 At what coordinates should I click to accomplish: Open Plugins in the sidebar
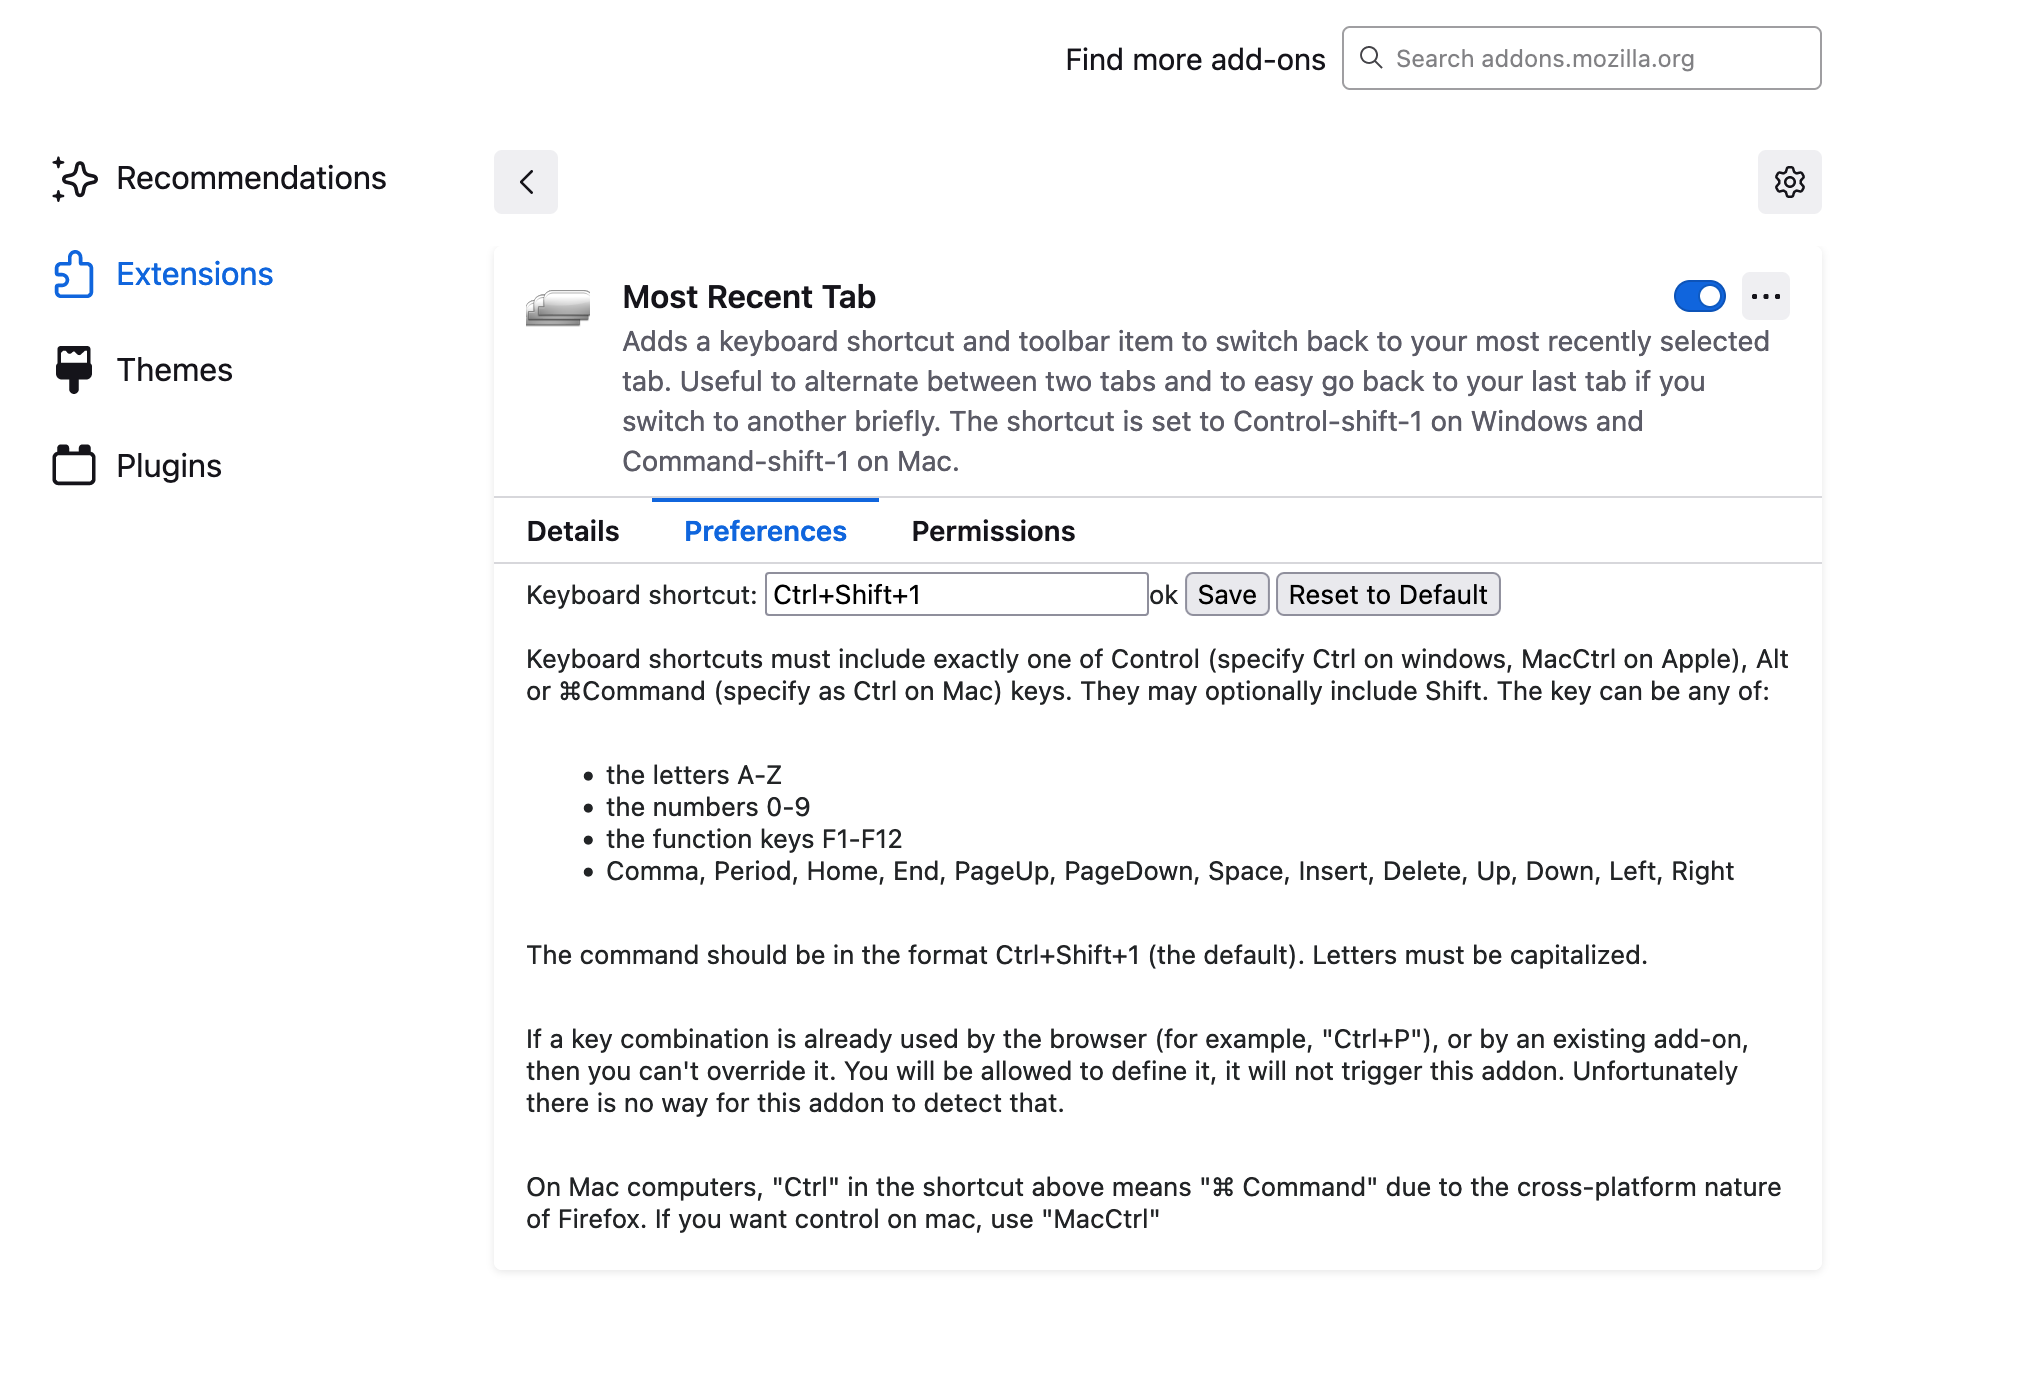[138, 466]
